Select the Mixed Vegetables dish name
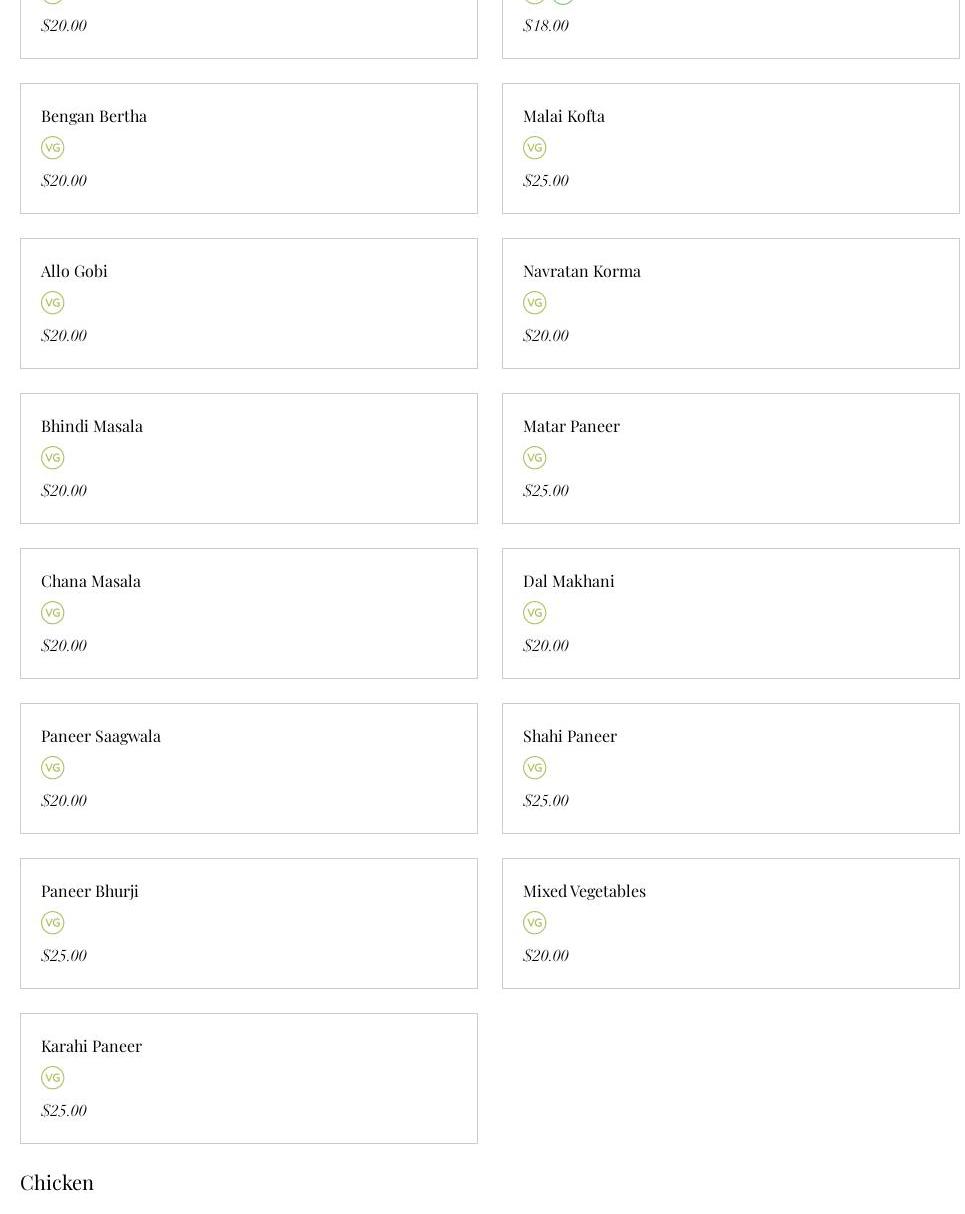The width and height of the screenshot is (965, 1214). click(x=584, y=891)
